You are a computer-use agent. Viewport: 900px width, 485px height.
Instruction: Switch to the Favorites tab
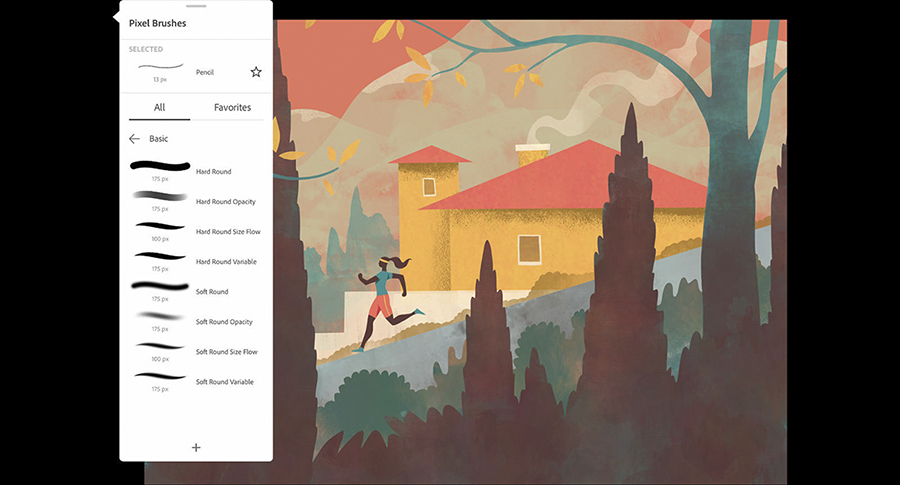click(232, 107)
